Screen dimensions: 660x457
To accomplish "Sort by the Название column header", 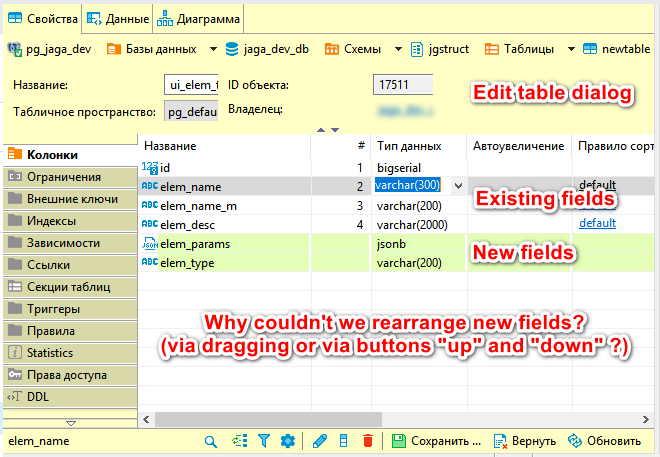I will point(225,146).
